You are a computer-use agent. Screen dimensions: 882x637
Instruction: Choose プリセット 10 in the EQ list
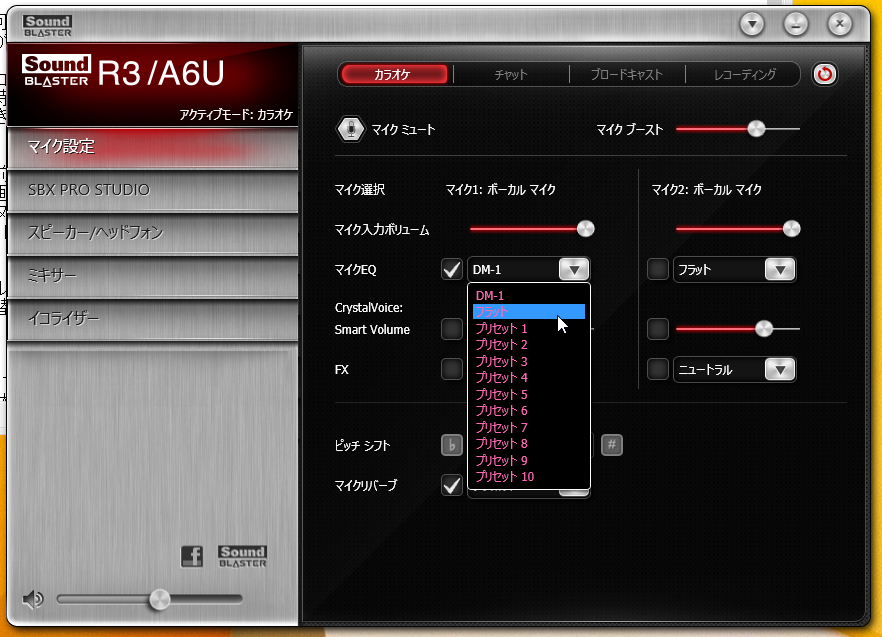[x=529, y=477]
